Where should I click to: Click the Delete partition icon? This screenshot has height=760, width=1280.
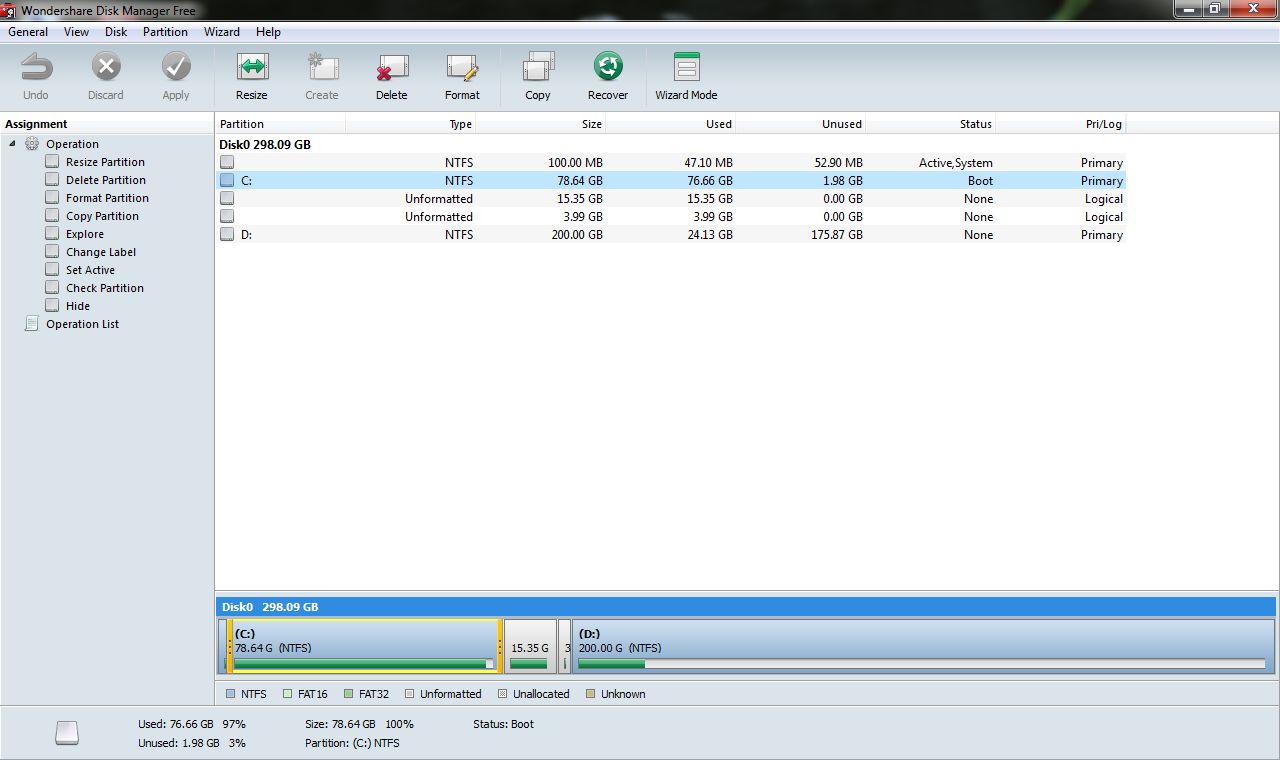[392, 68]
